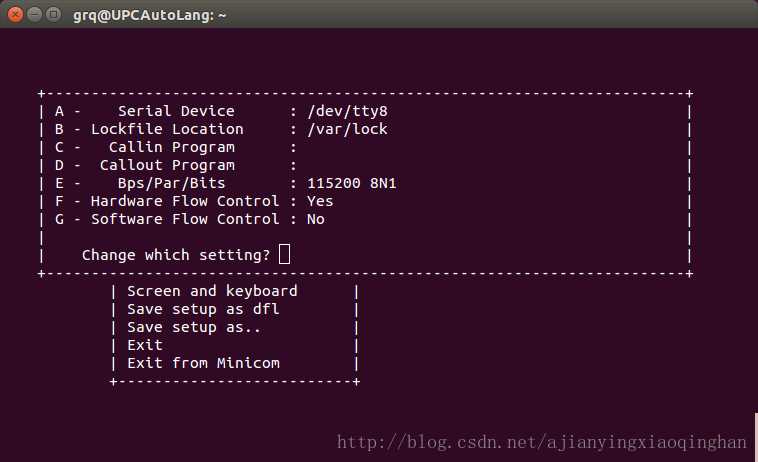Toggle Software Flow Control No value

[x=316, y=219]
